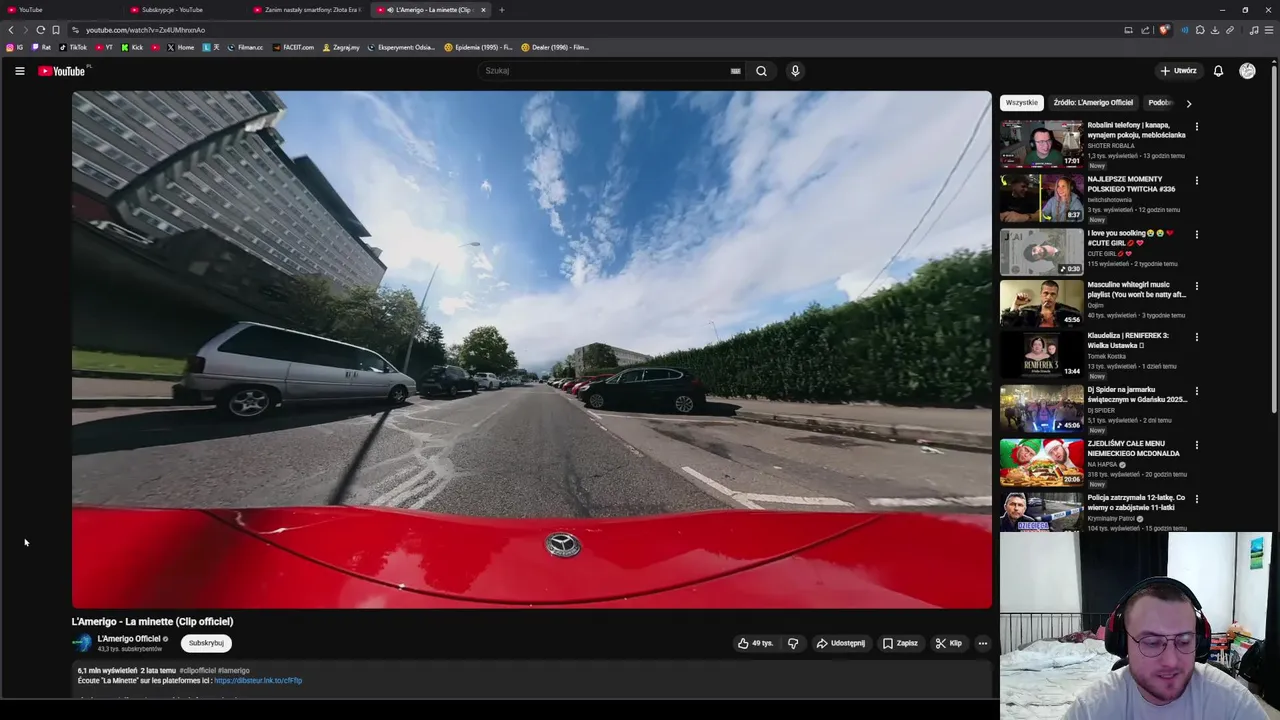
Task: Go to YouTube home via the logo
Action: click(62, 71)
